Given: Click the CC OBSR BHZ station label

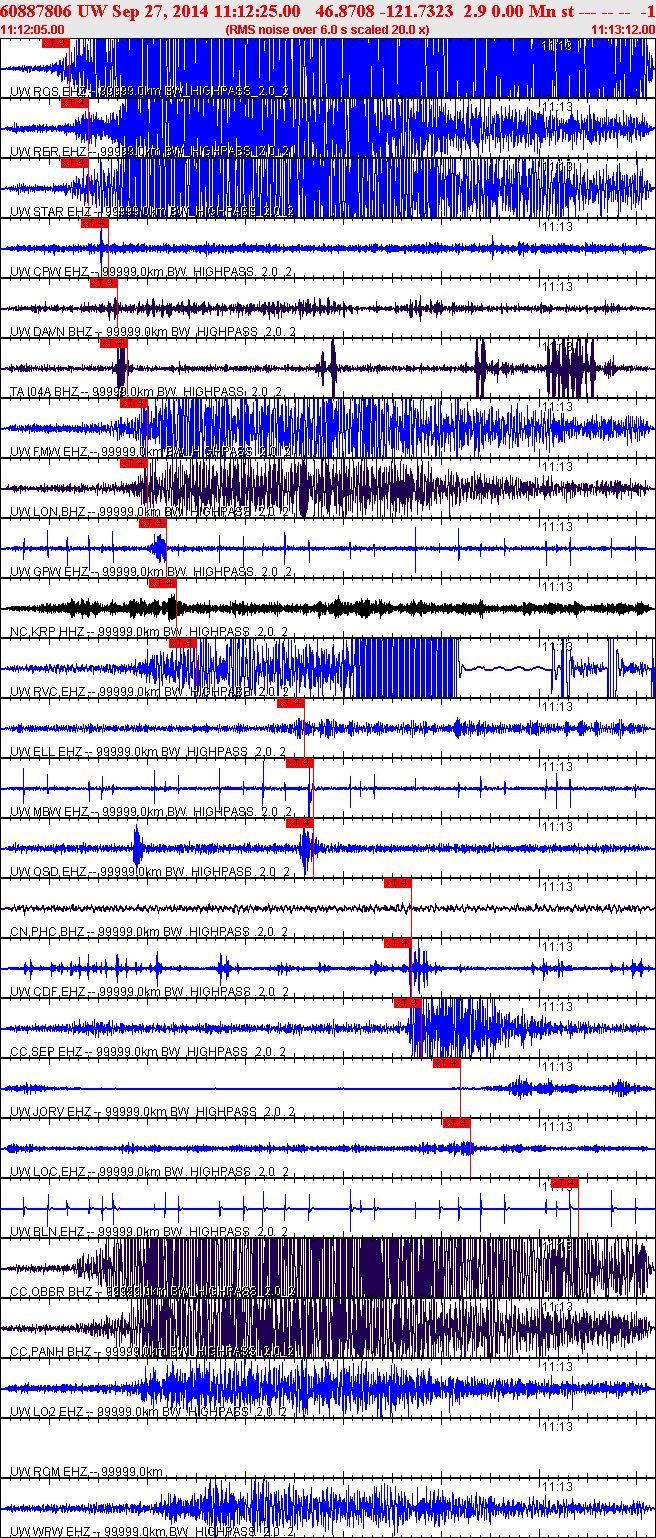Looking at the screenshot, I should (x=52, y=1292).
